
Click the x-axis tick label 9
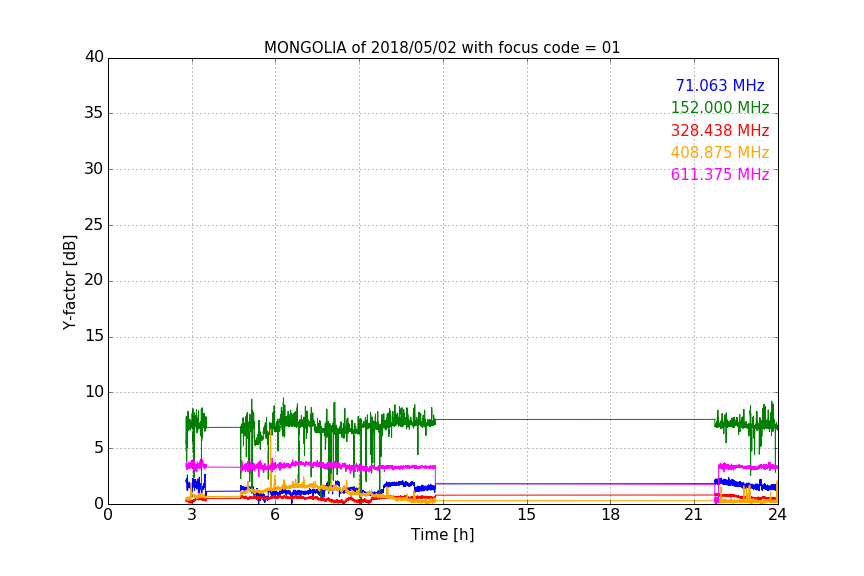click(x=359, y=515)
